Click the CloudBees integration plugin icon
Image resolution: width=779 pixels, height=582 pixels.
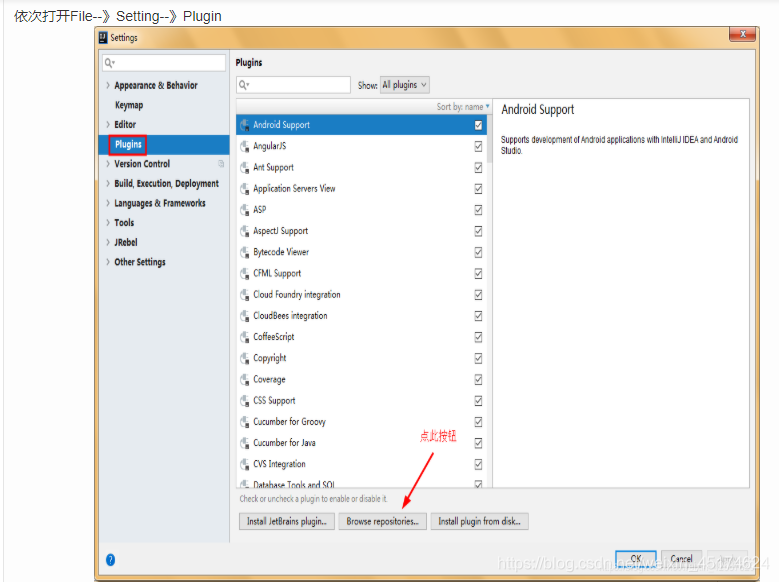[245, 316]
